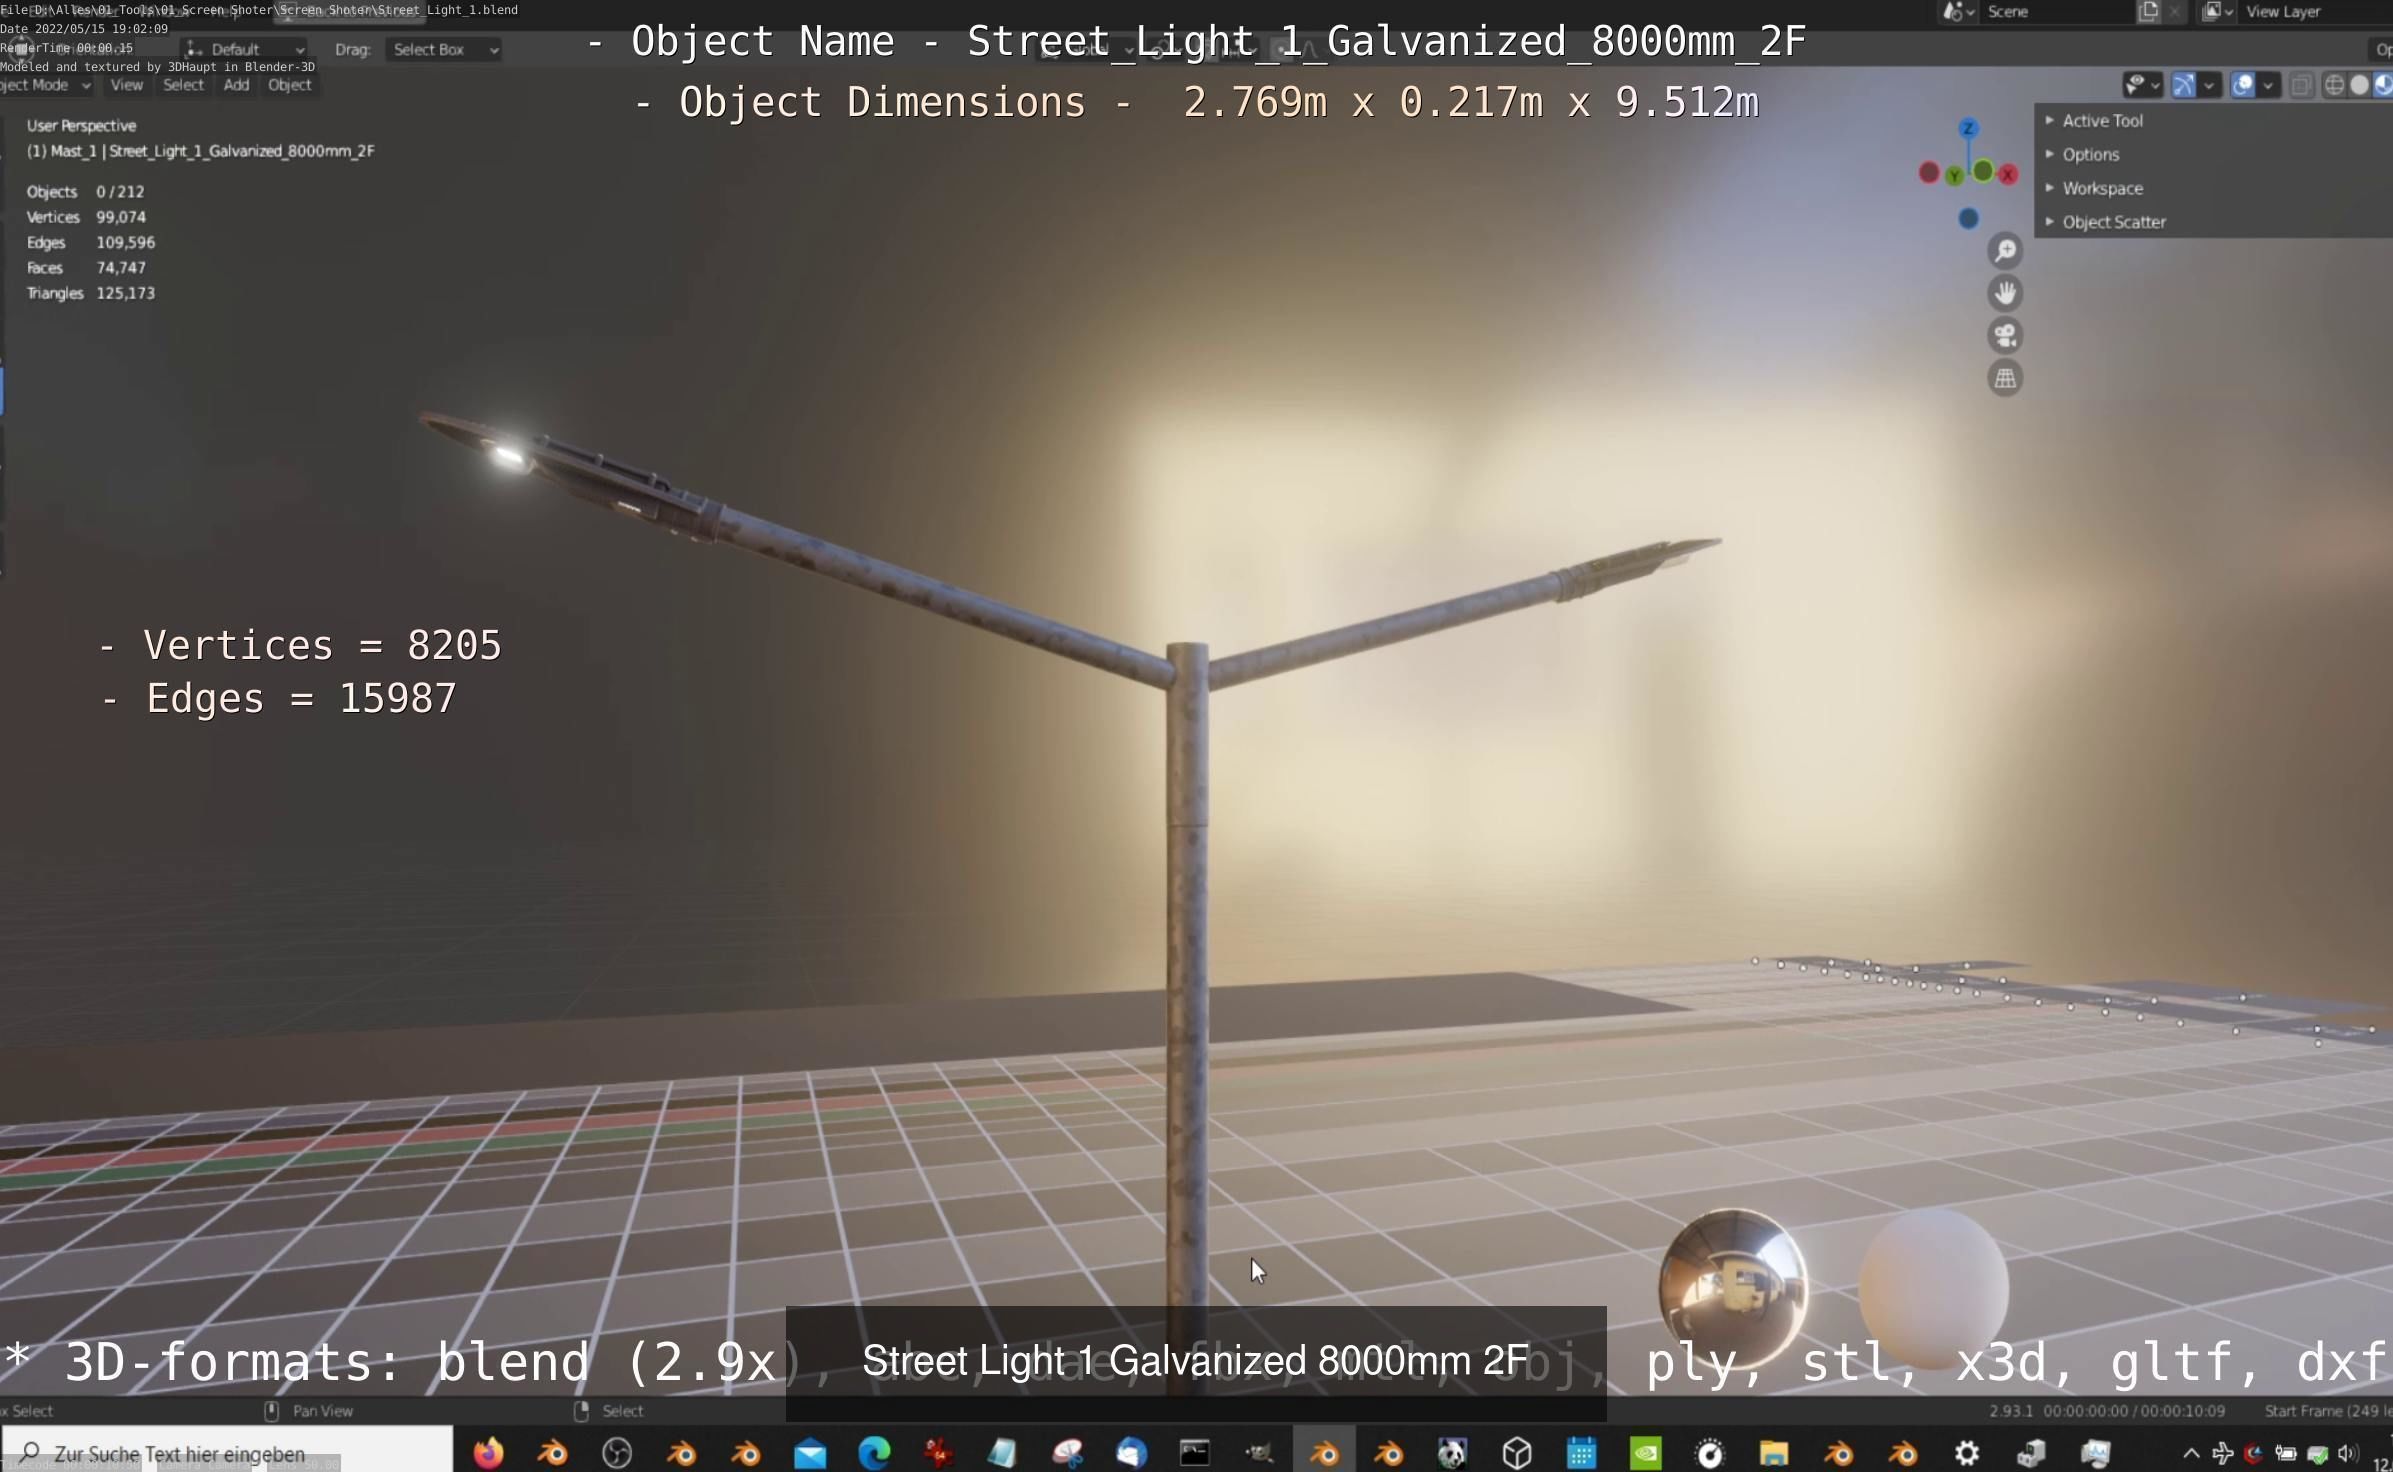Open the Settings gear in taskbar
The image size is (2393, 1472).
point(1967,1453)
